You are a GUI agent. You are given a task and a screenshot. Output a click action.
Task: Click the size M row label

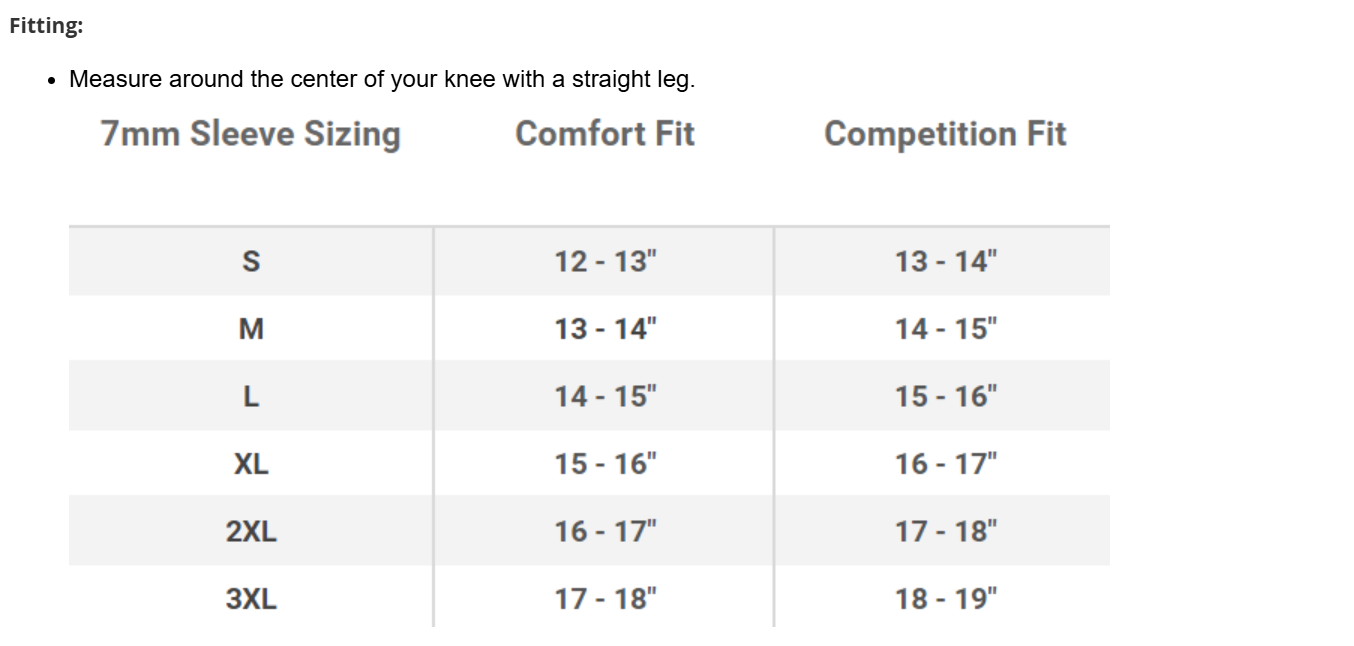tap(251, 329)
